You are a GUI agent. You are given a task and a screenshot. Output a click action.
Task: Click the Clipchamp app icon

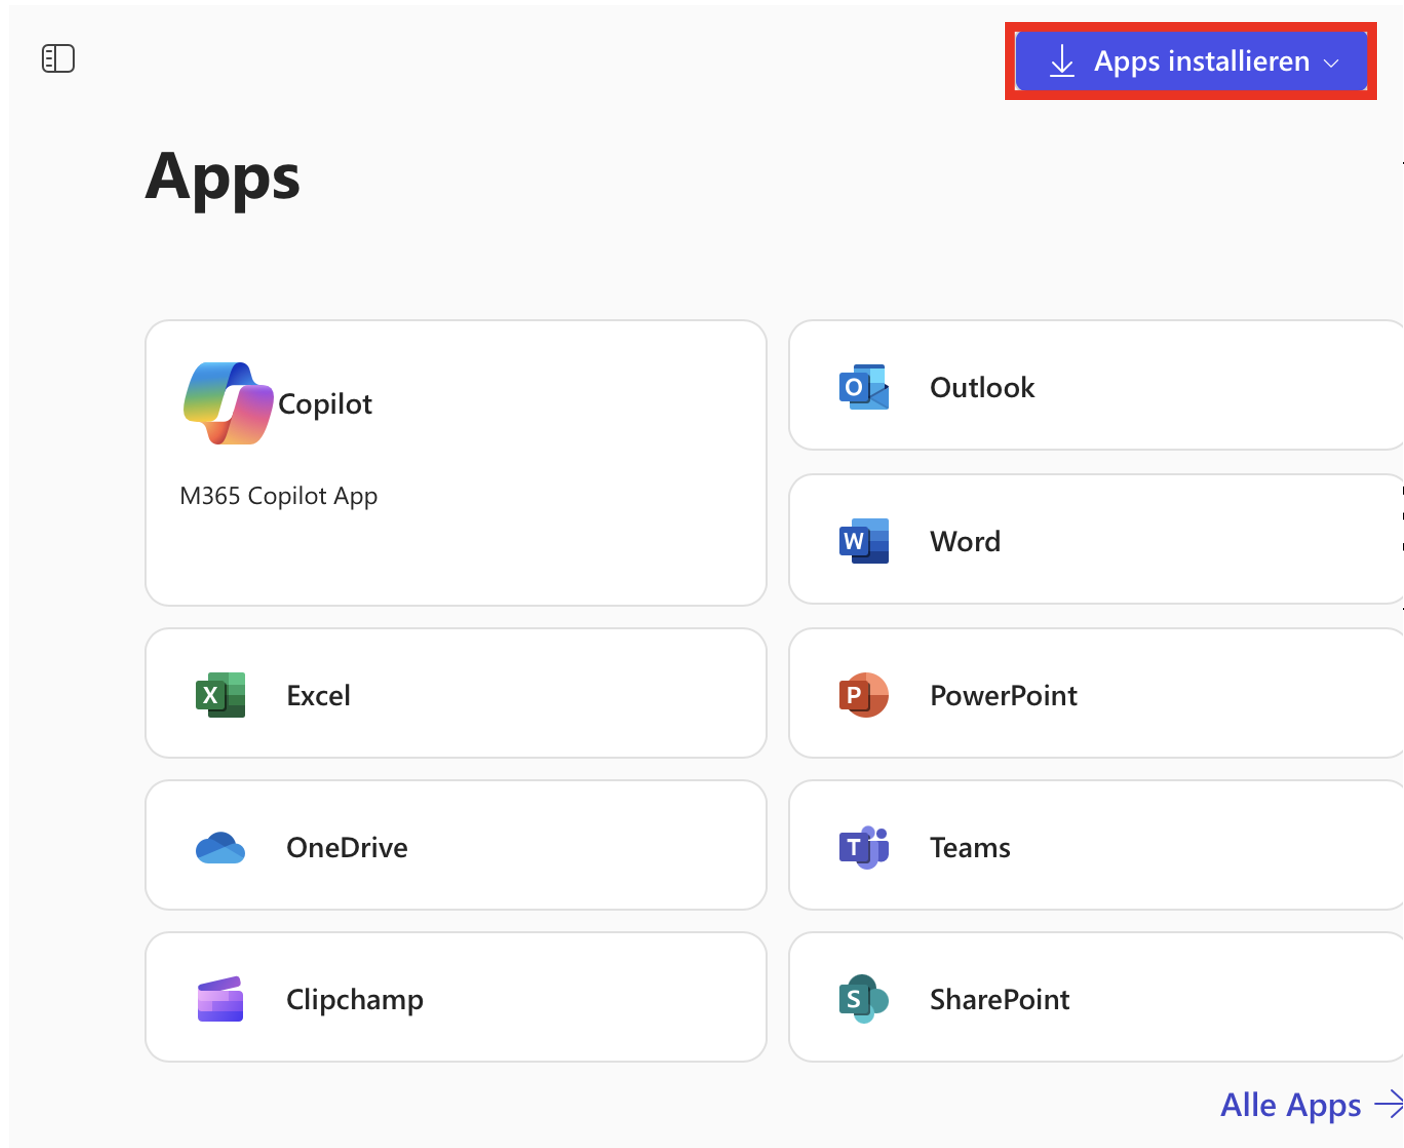click(220, 999)
